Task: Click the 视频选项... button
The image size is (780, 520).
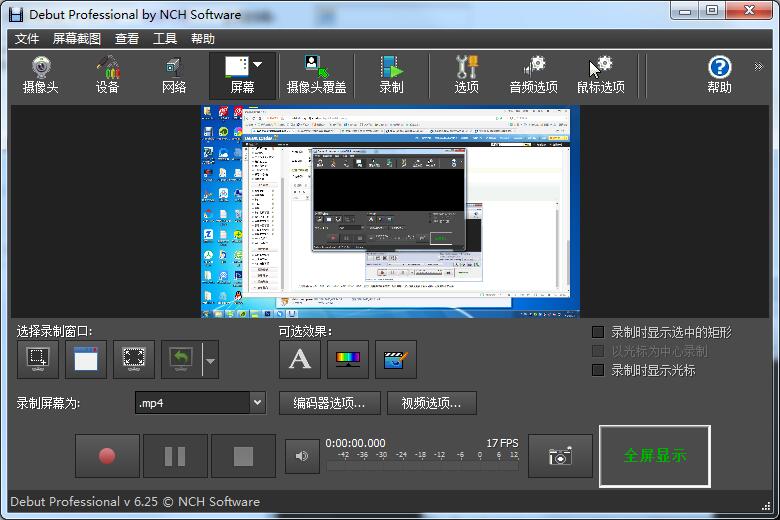Action: click(x=431, y=403)
